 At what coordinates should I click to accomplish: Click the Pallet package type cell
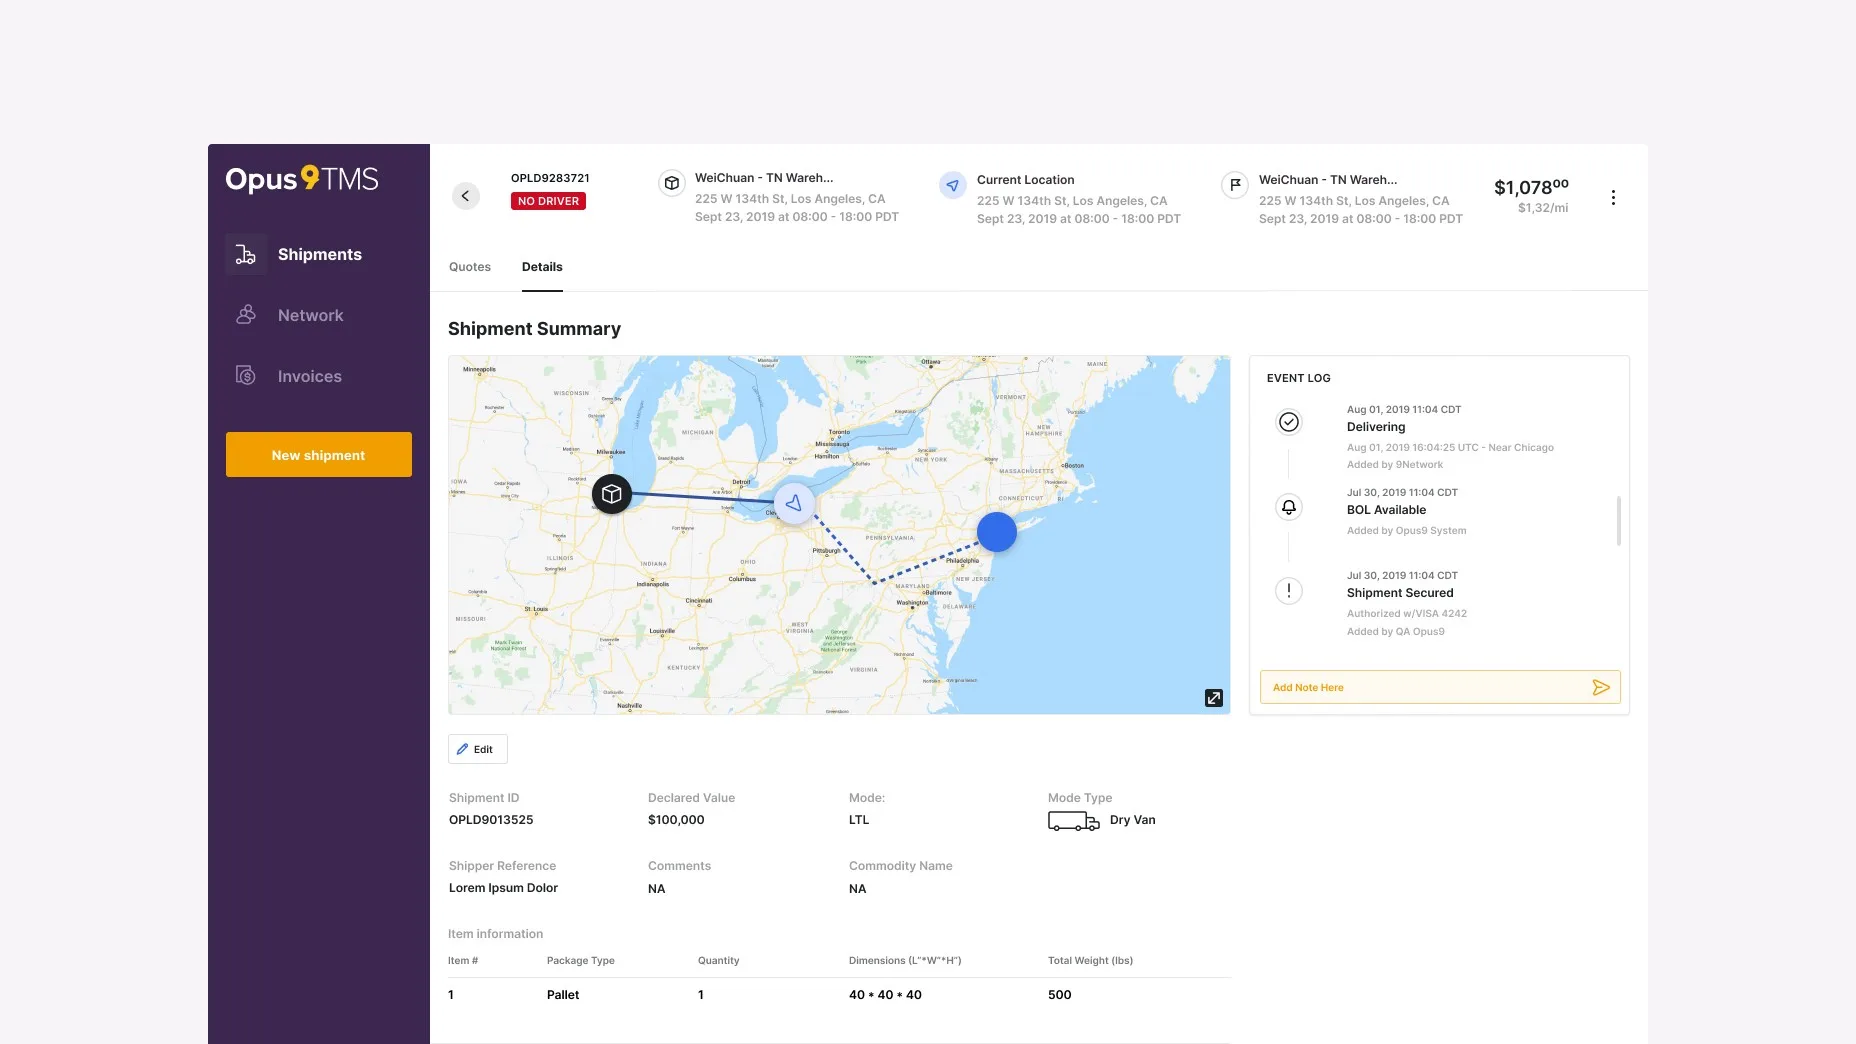pyautogui.click(x=563, y=995)
